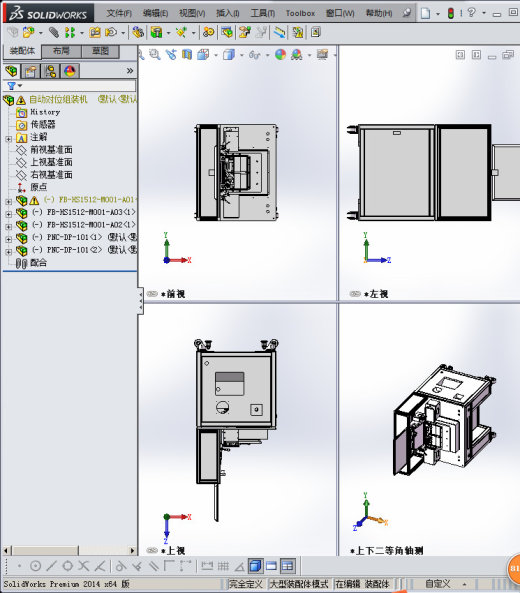Expand the FB-HS1512-M001-A01 component
The height and width of the screenshot is (593, 520).
point(8,202)
